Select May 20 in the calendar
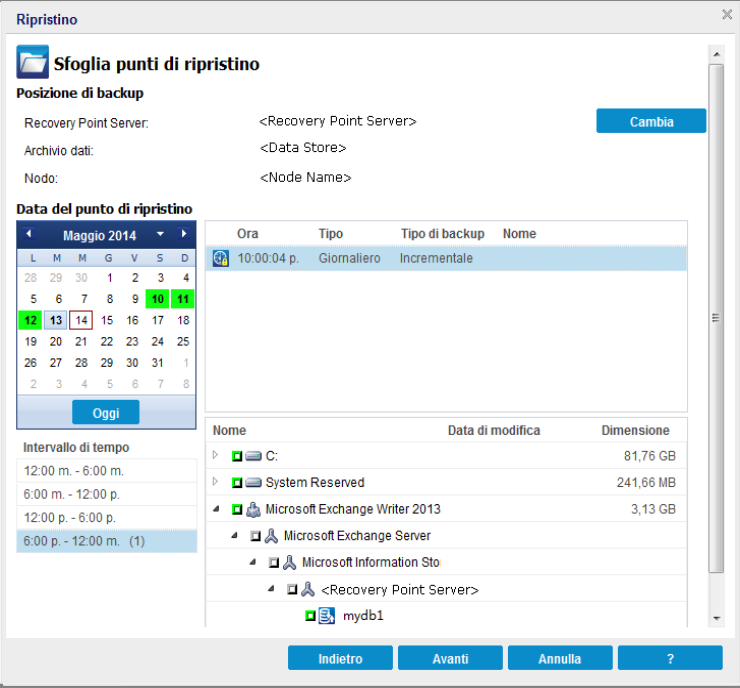 pyautogui.click(x=56, y=342)
